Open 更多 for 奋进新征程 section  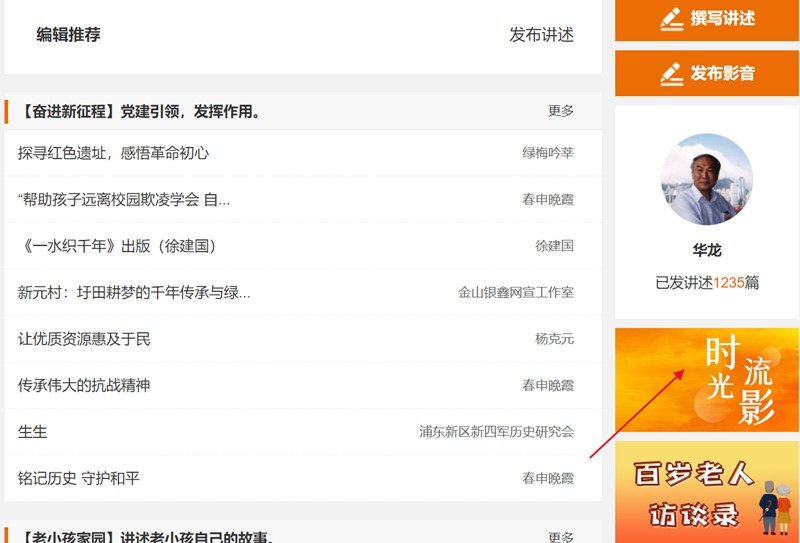pos(561,111)
